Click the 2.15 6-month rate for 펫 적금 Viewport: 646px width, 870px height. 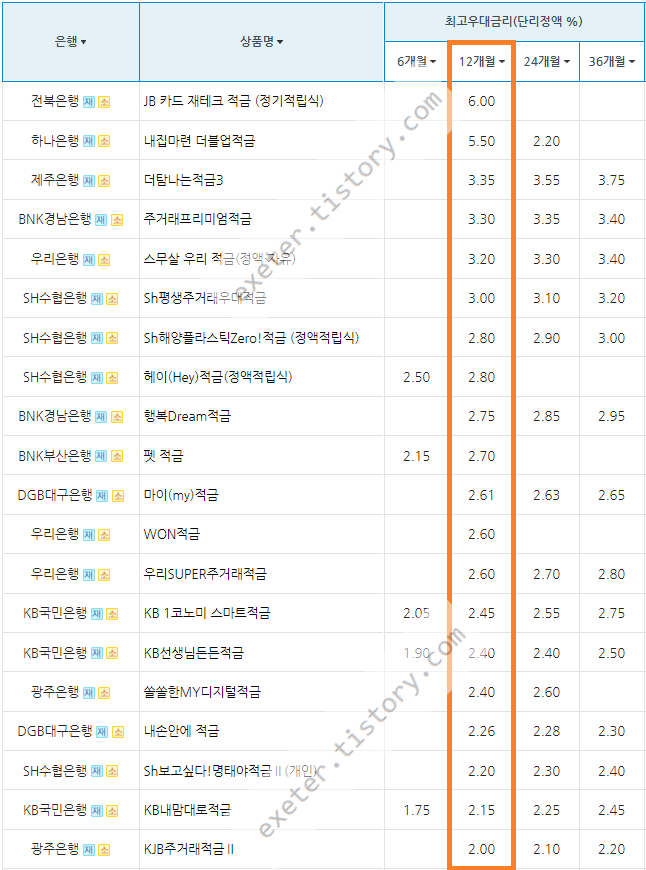416,457
